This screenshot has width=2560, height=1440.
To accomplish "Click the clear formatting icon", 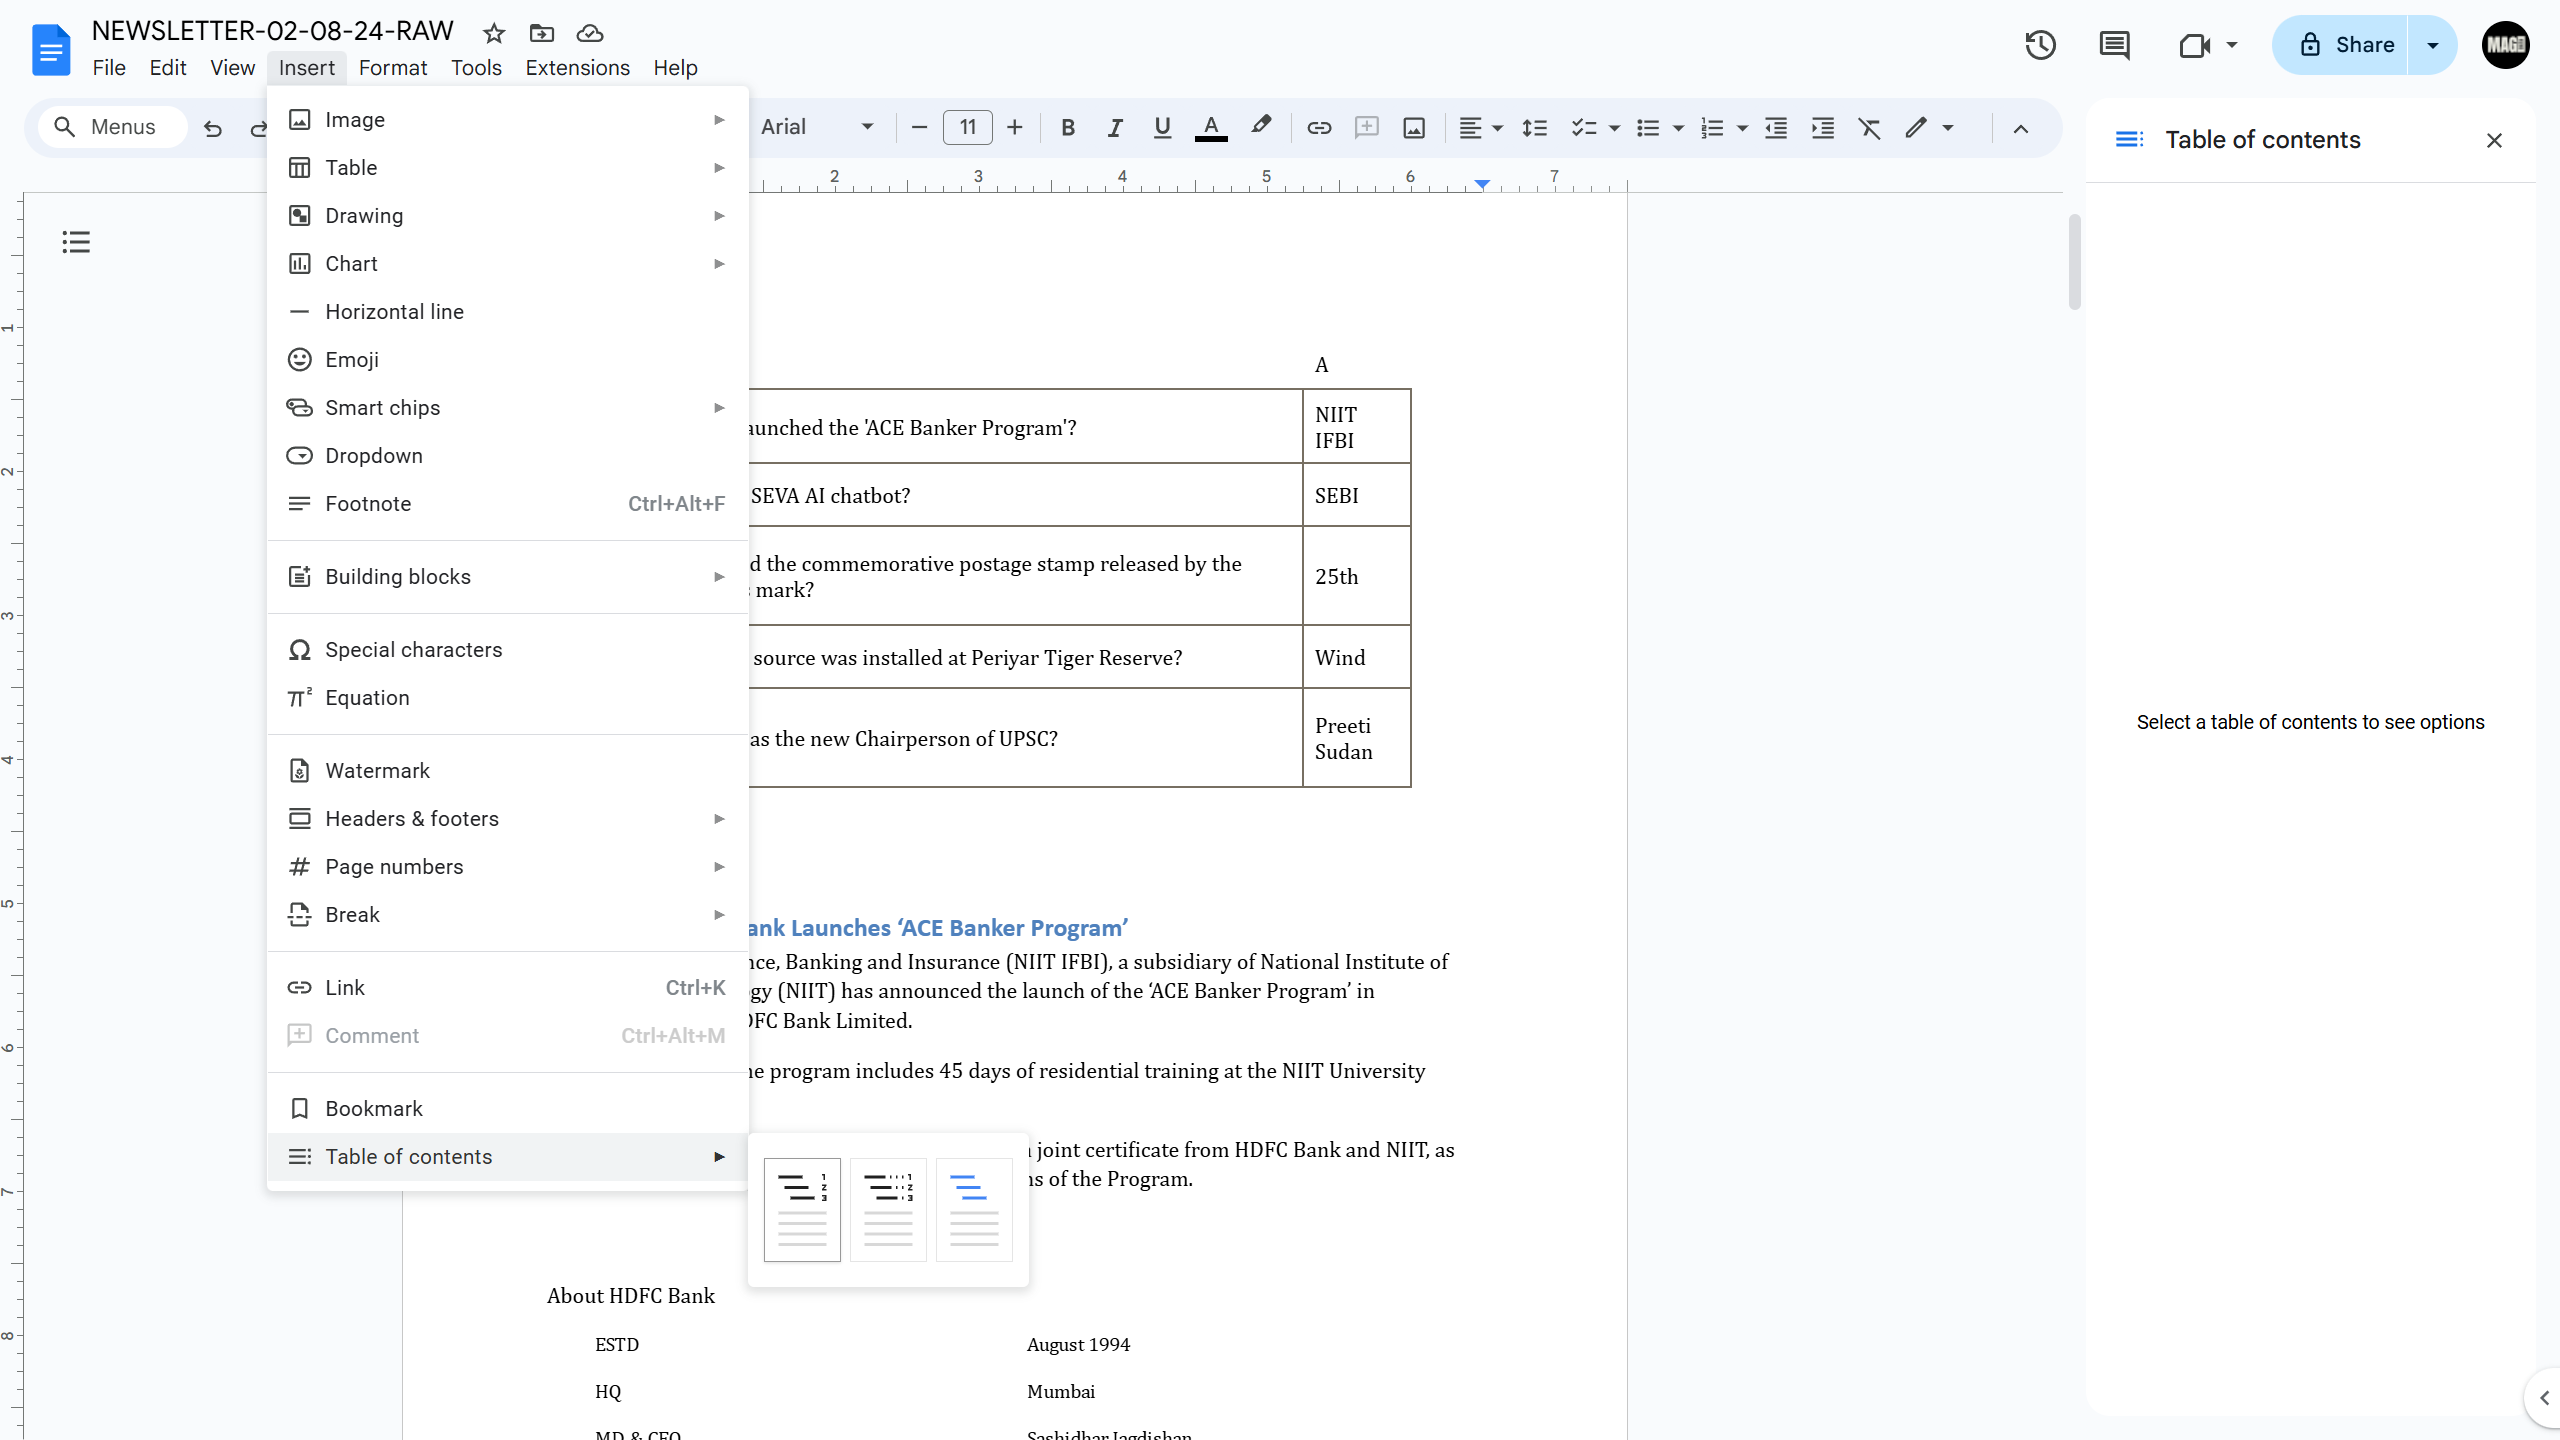I will [x=1869, y=127].
